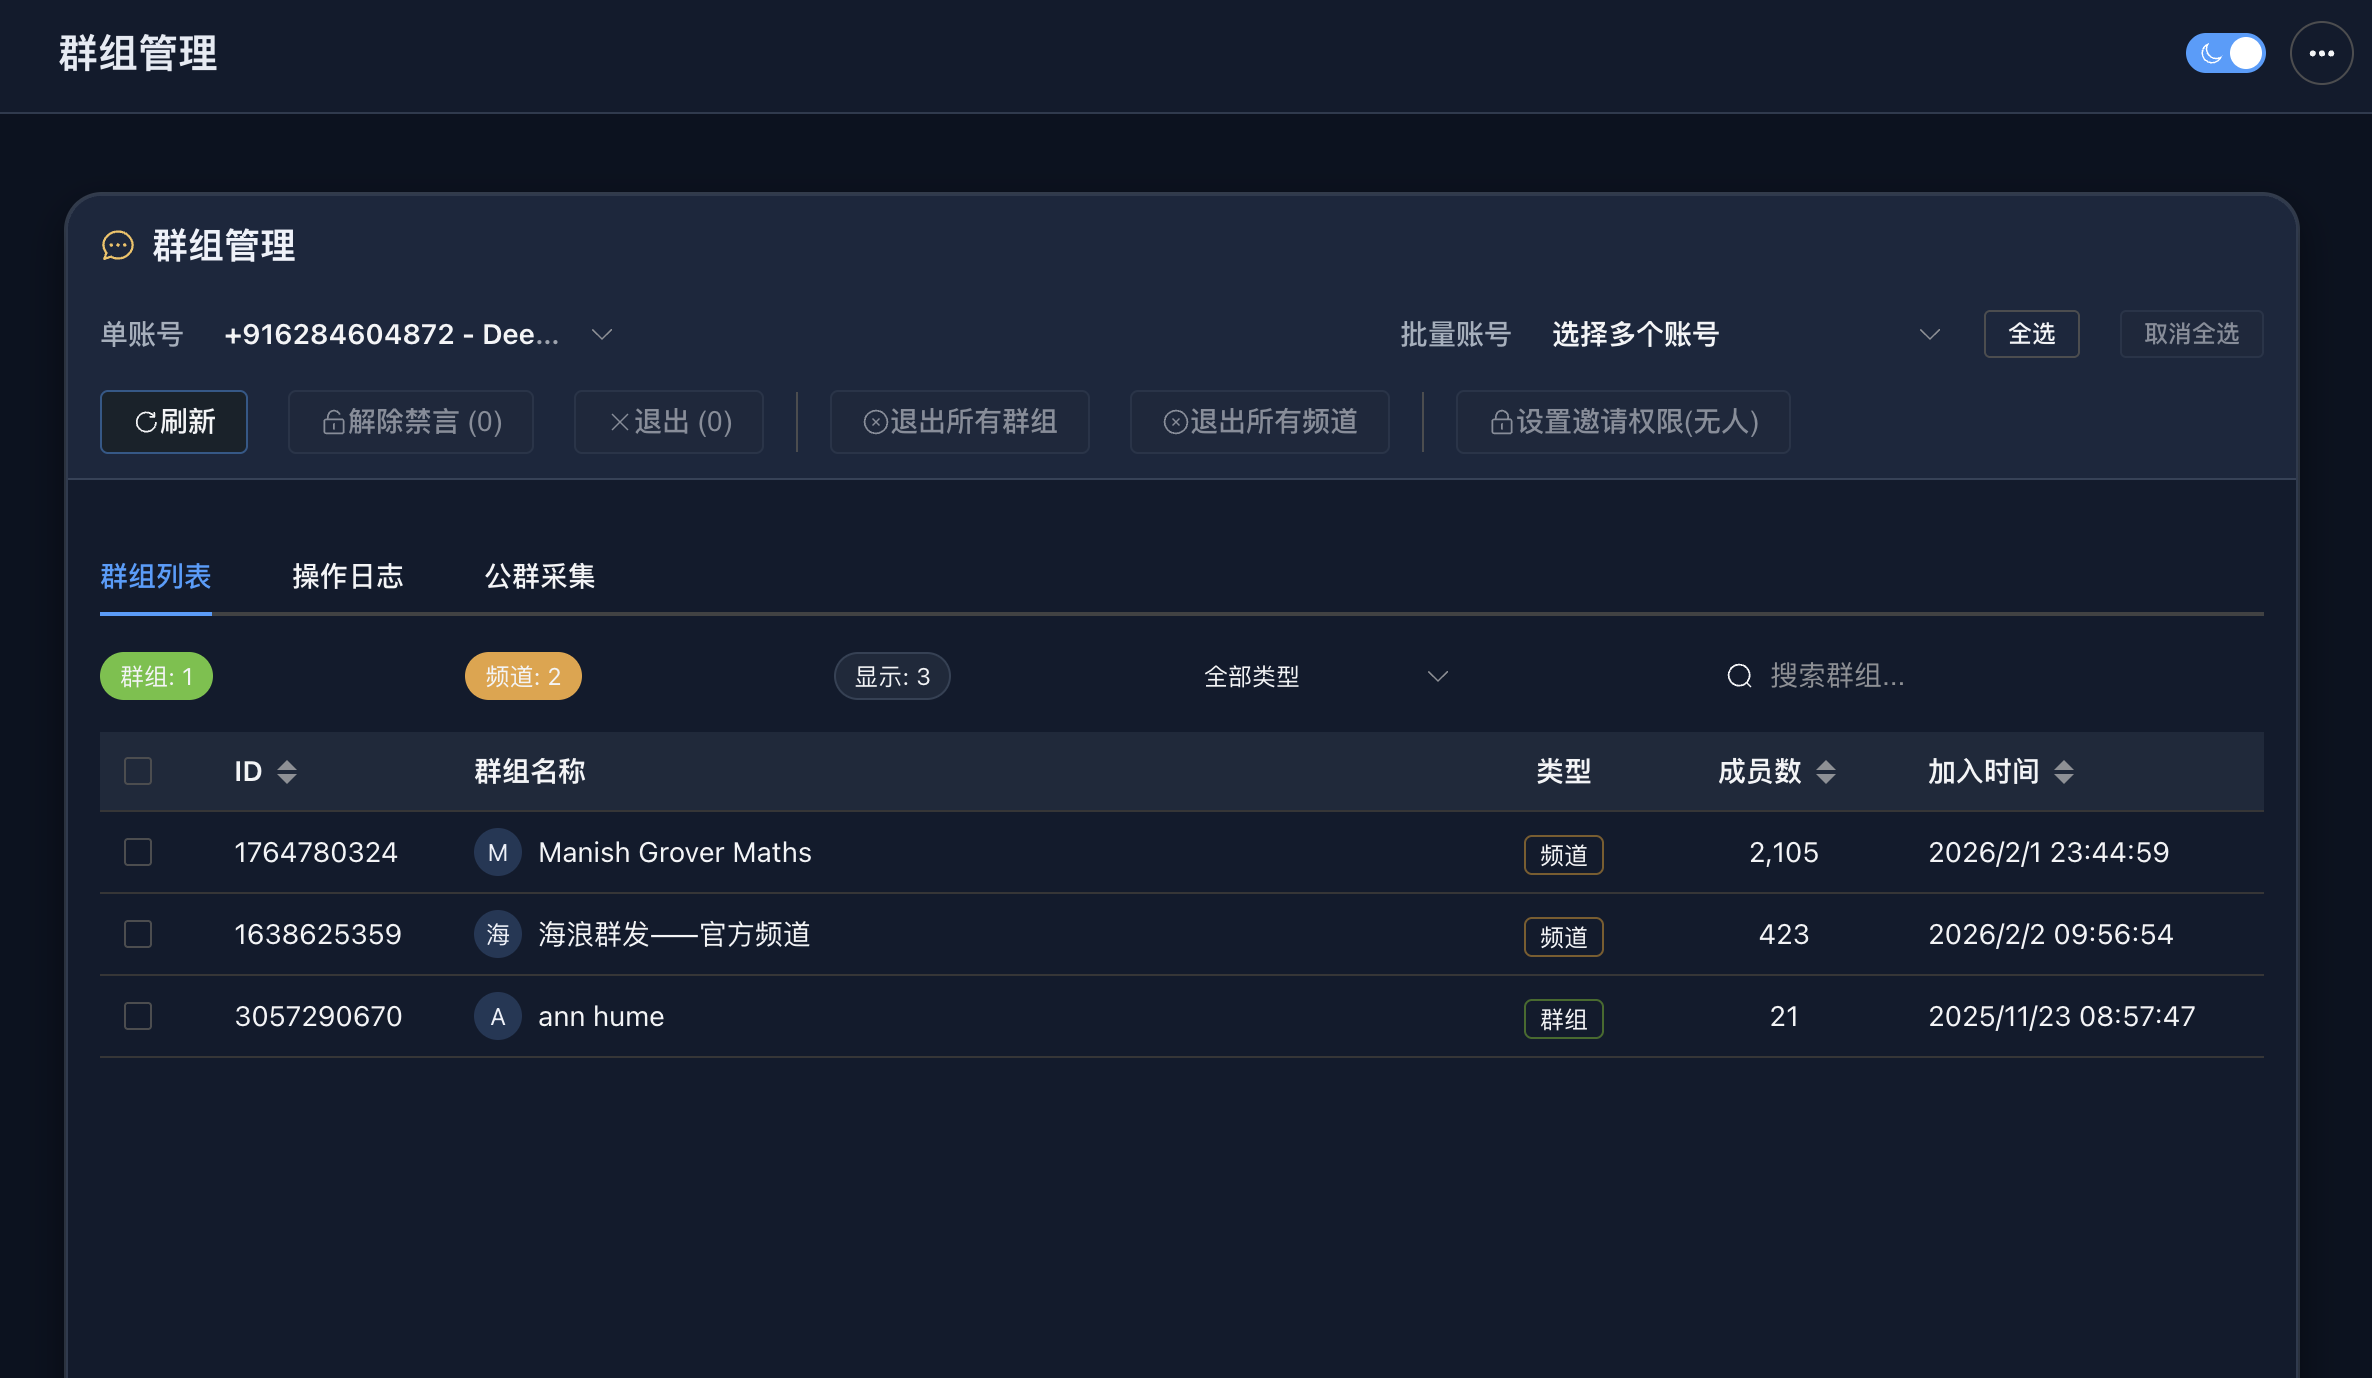The height and width of the screenshot is (1378, 2372).
Task: Open the 全部类型 filter dropdown
Action: 1320,676
